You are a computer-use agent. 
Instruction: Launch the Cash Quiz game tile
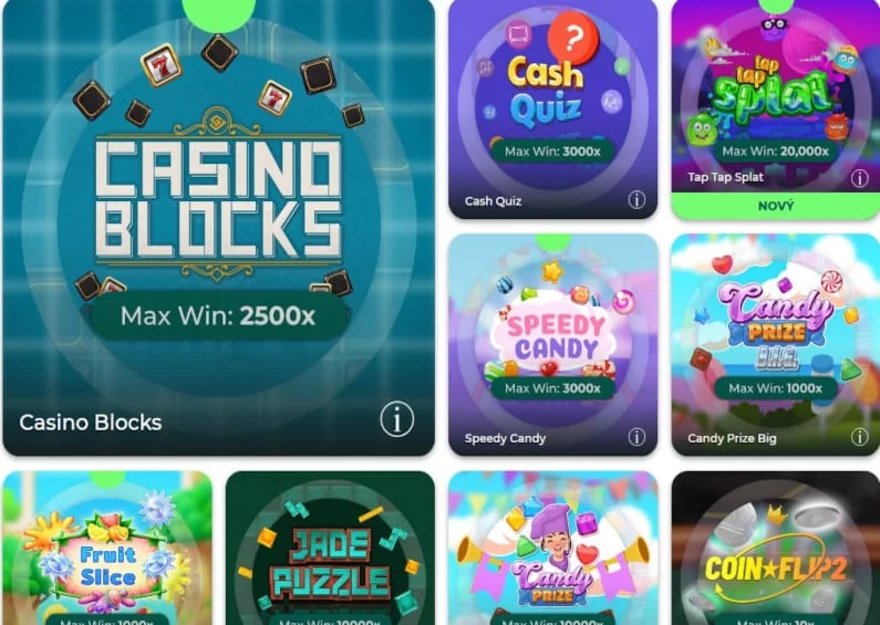pos(553,109)
